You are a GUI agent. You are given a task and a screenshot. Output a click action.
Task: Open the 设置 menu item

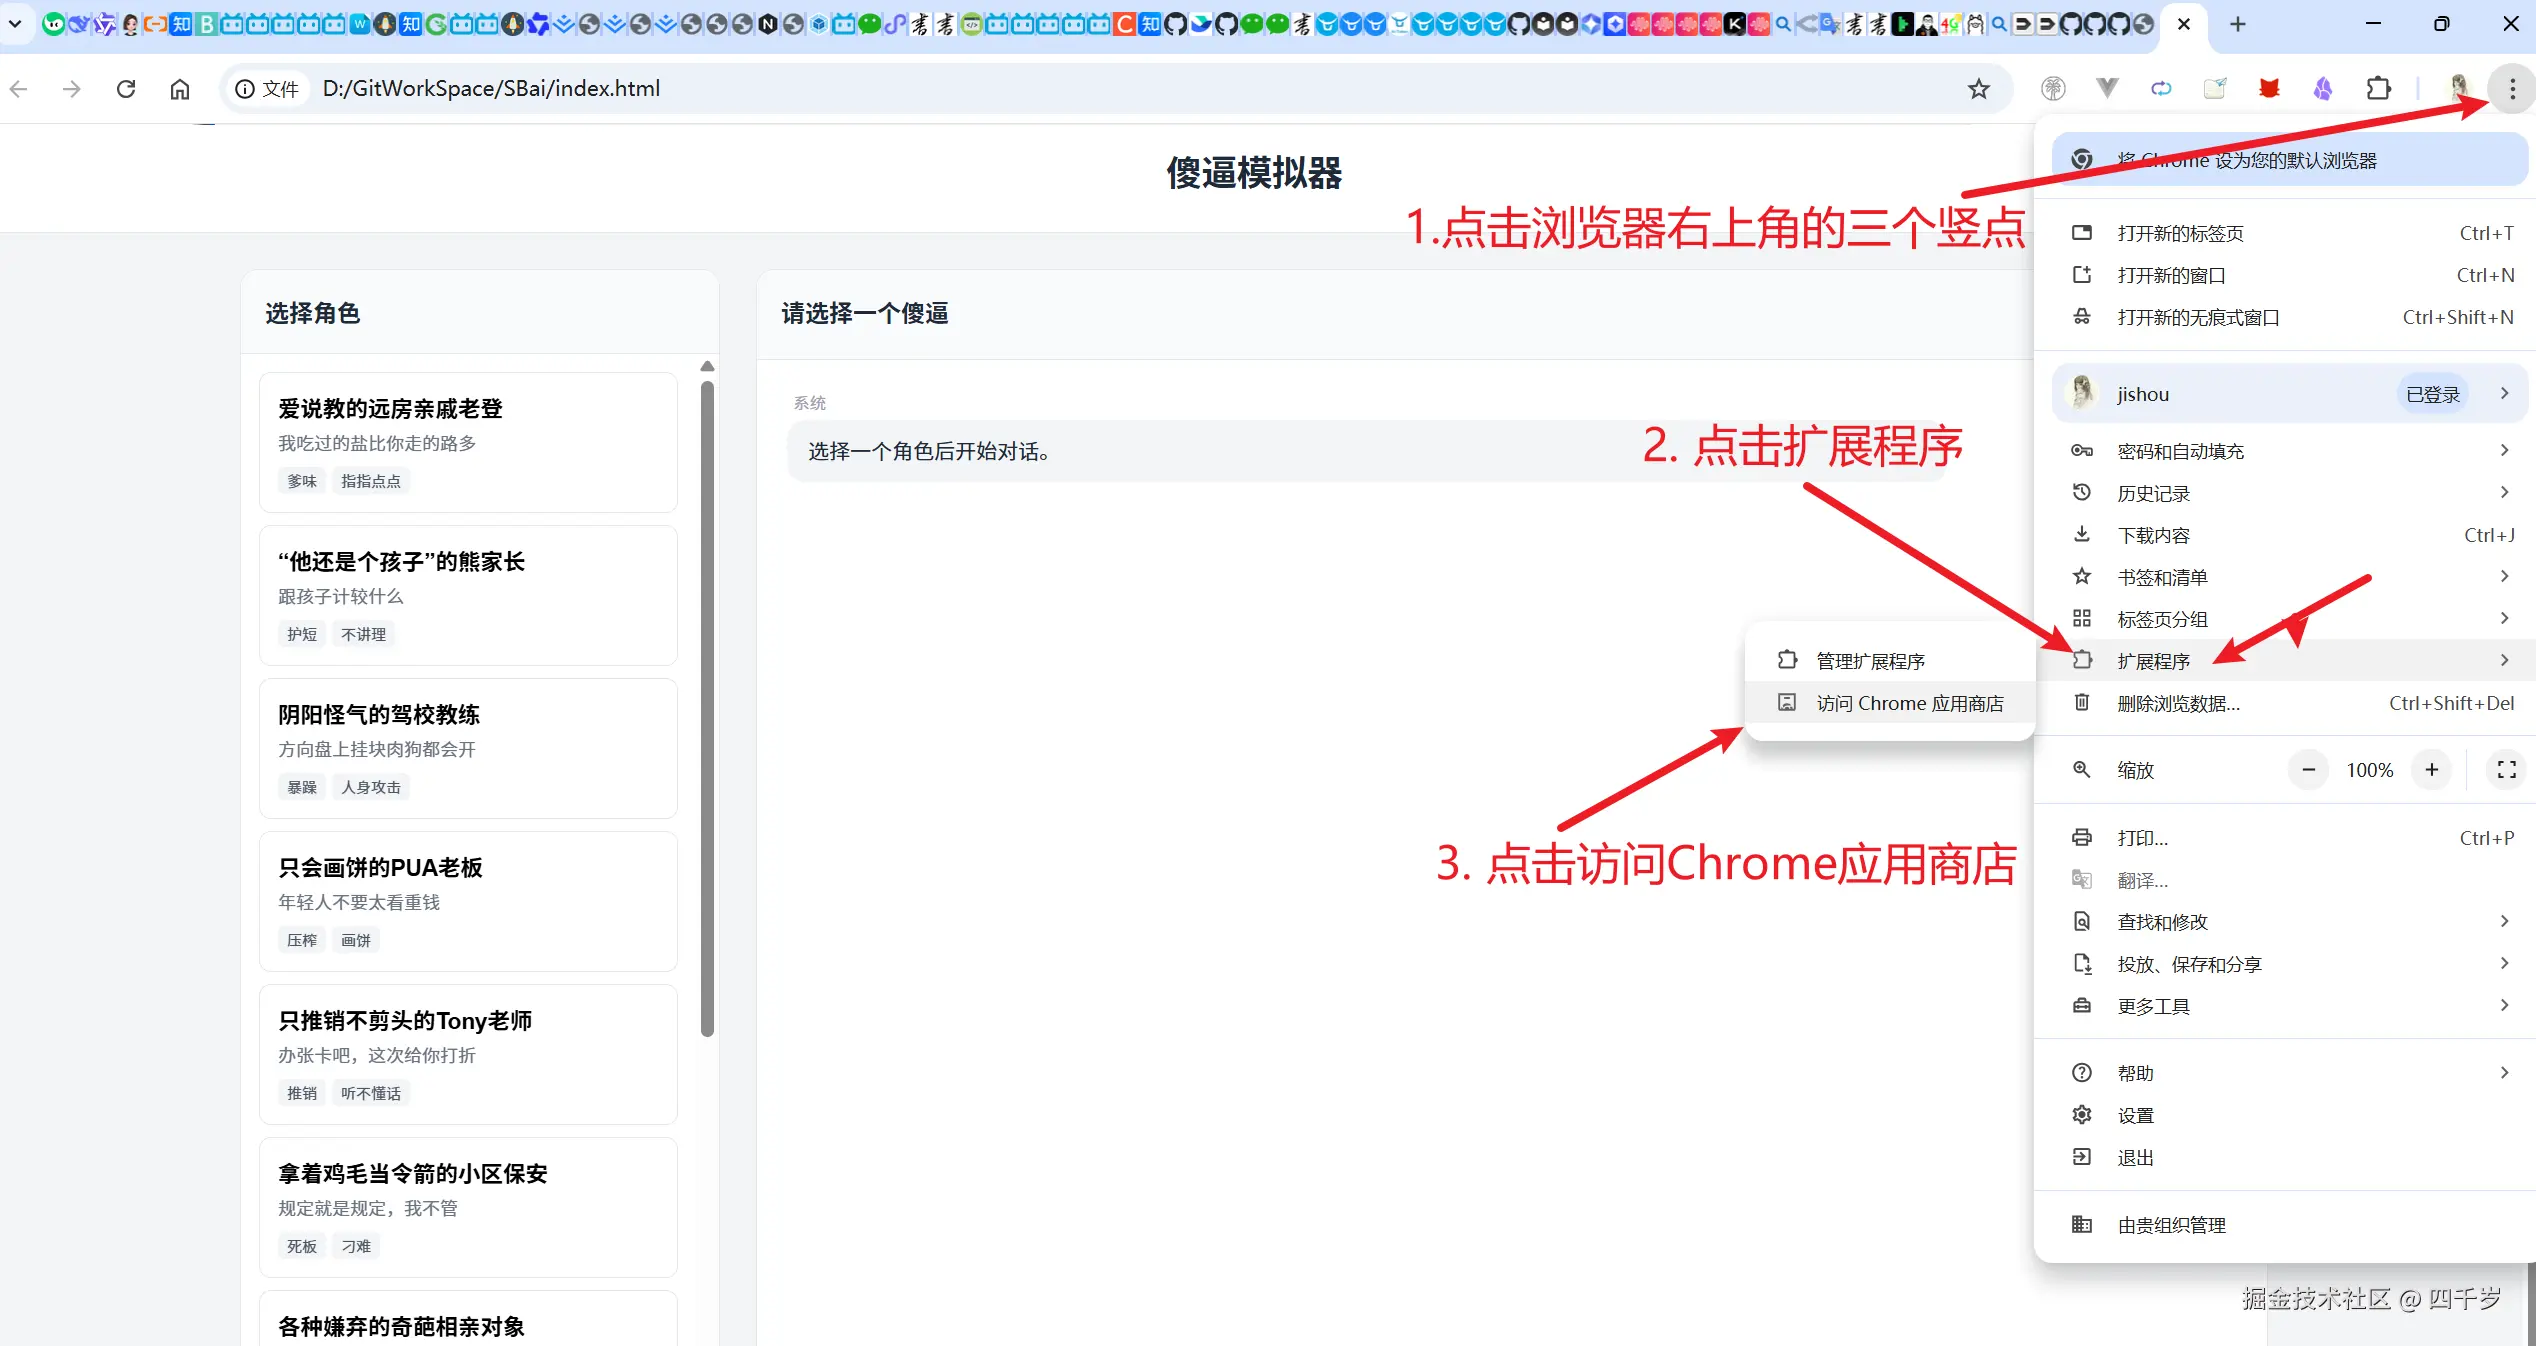point(2136,1114)
